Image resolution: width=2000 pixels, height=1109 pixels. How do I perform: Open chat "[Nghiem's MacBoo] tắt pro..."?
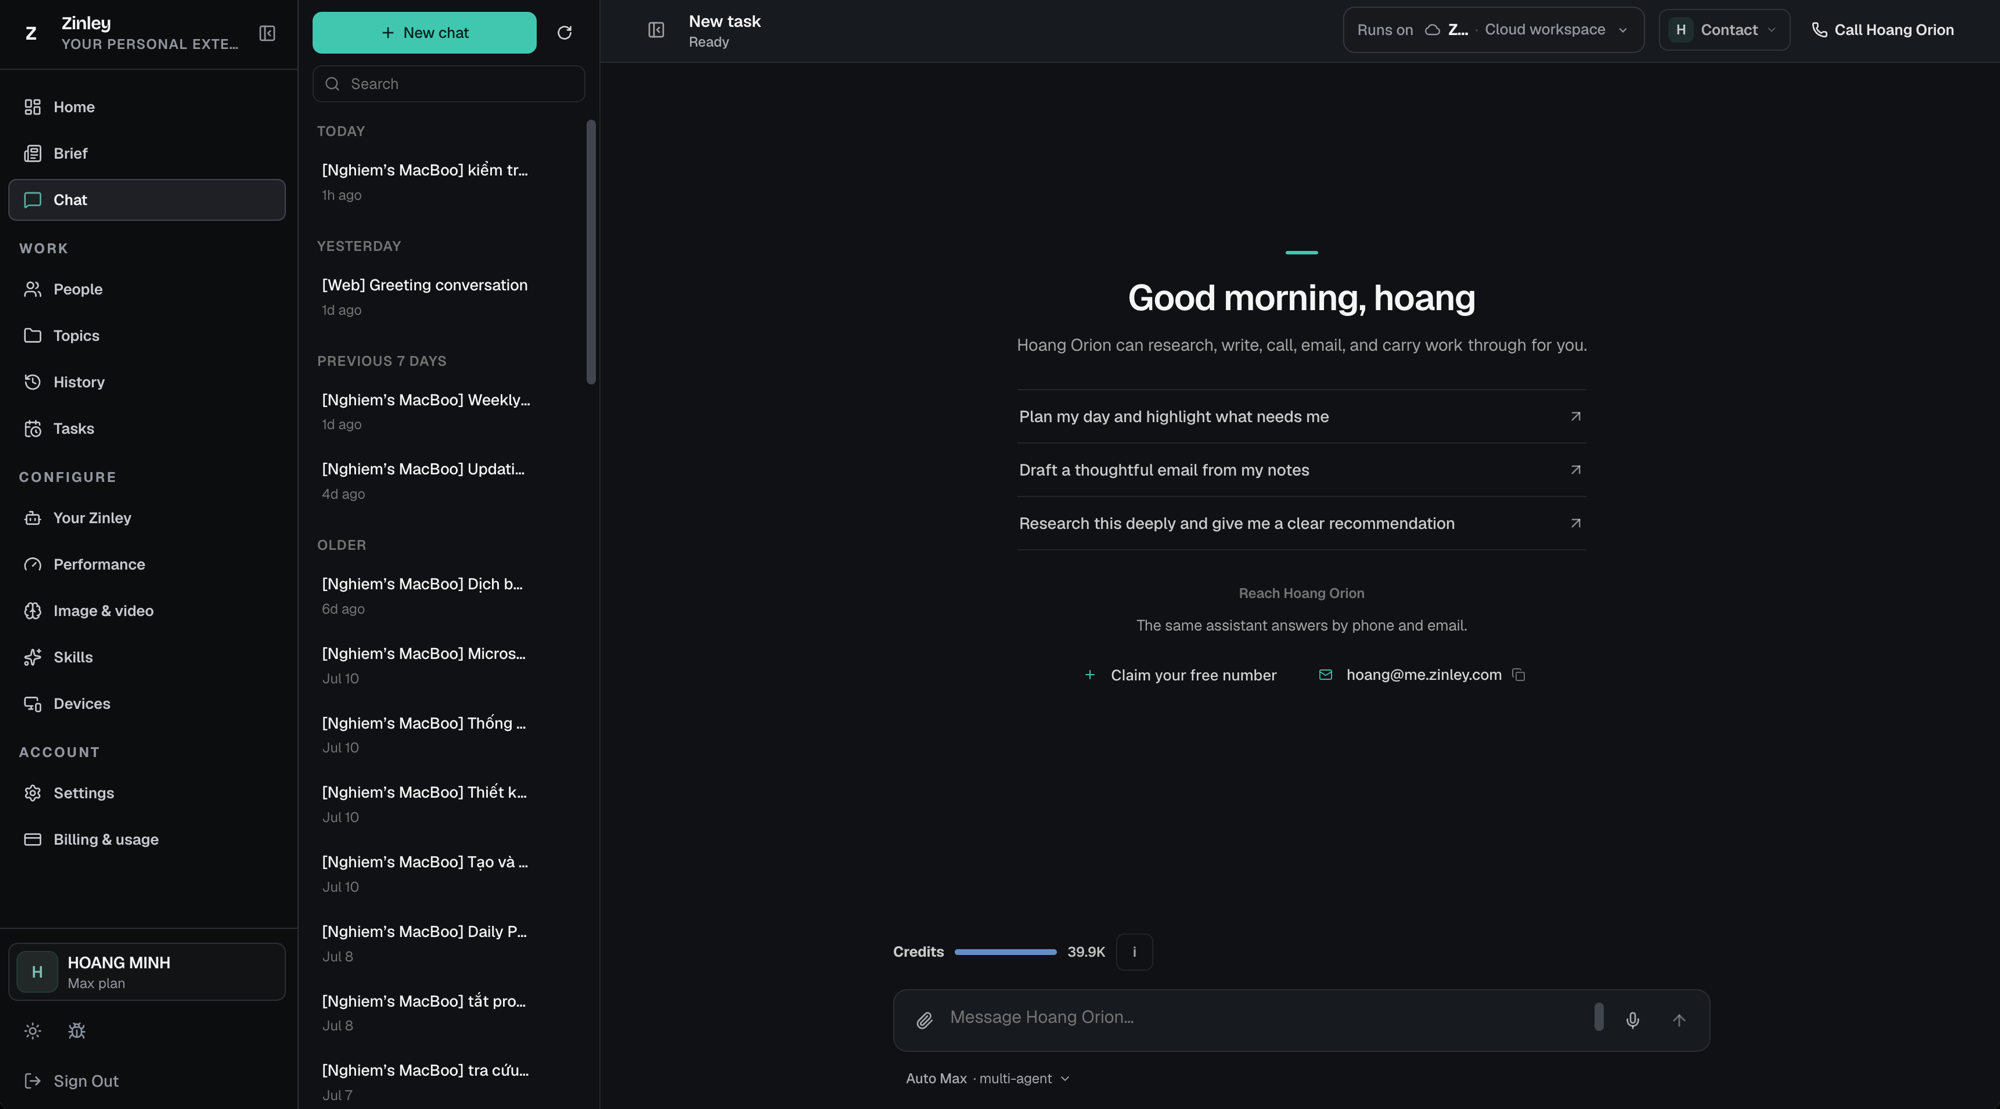click(x=446, y=1013)
